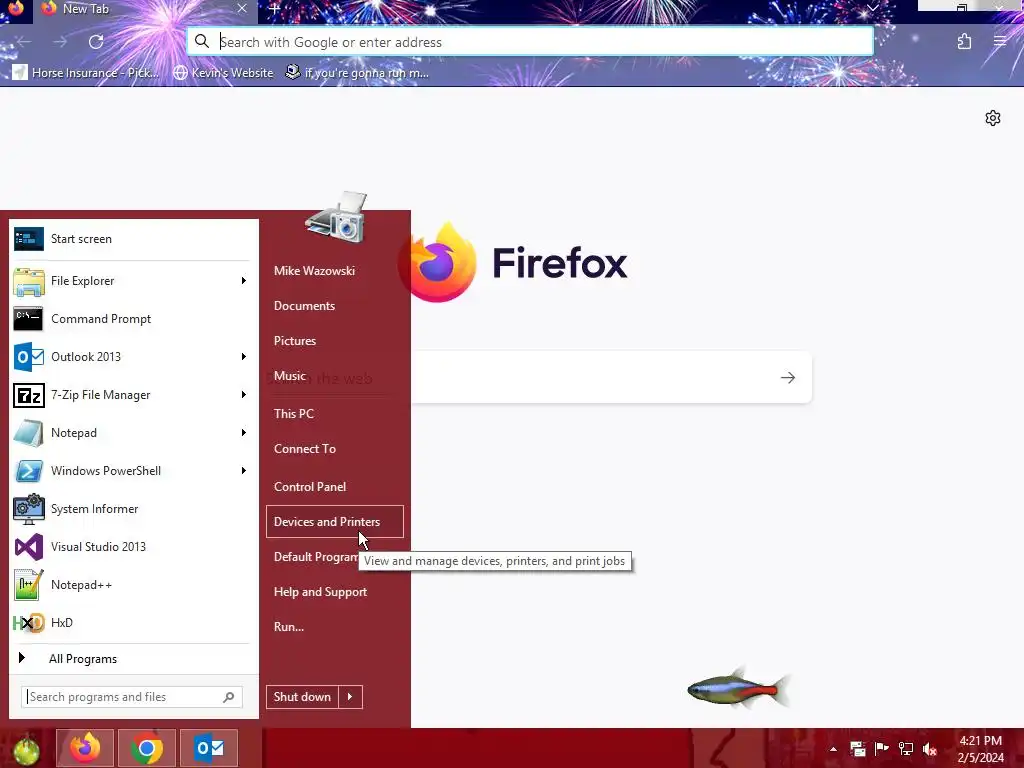Click the user picture printer-camera icon
The image size is (1024, 768).
click(336, 217)
